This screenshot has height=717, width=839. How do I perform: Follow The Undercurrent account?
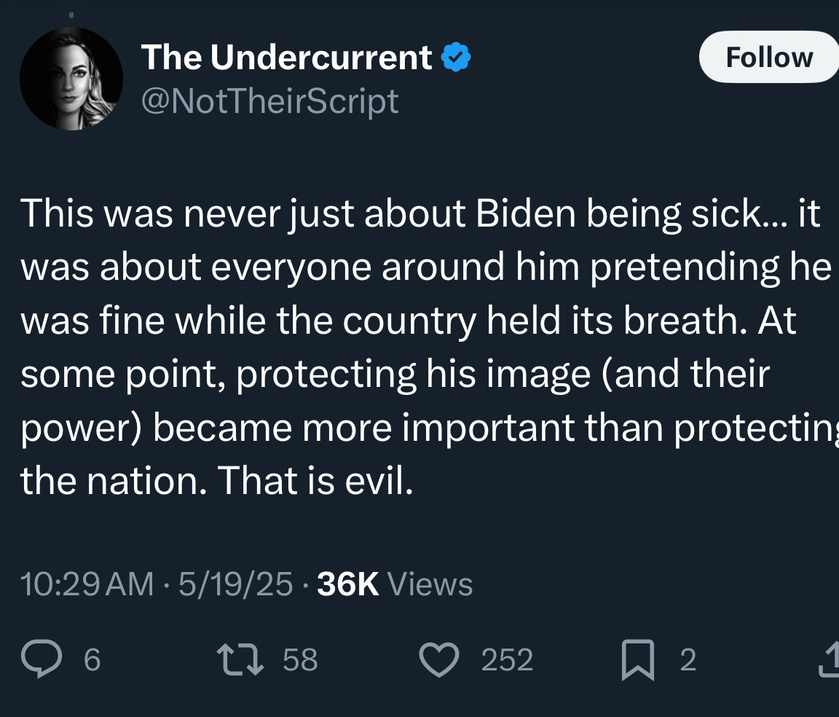pos(769,57)
